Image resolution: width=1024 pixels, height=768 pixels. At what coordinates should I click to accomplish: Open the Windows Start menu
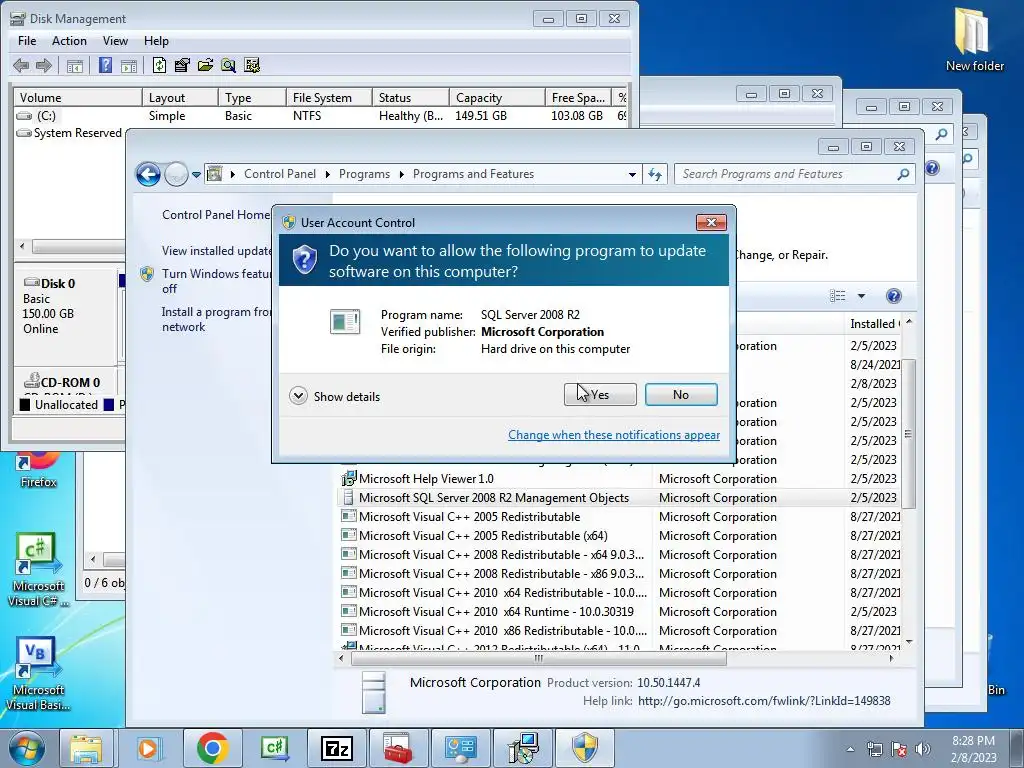[x=27, y=748]
